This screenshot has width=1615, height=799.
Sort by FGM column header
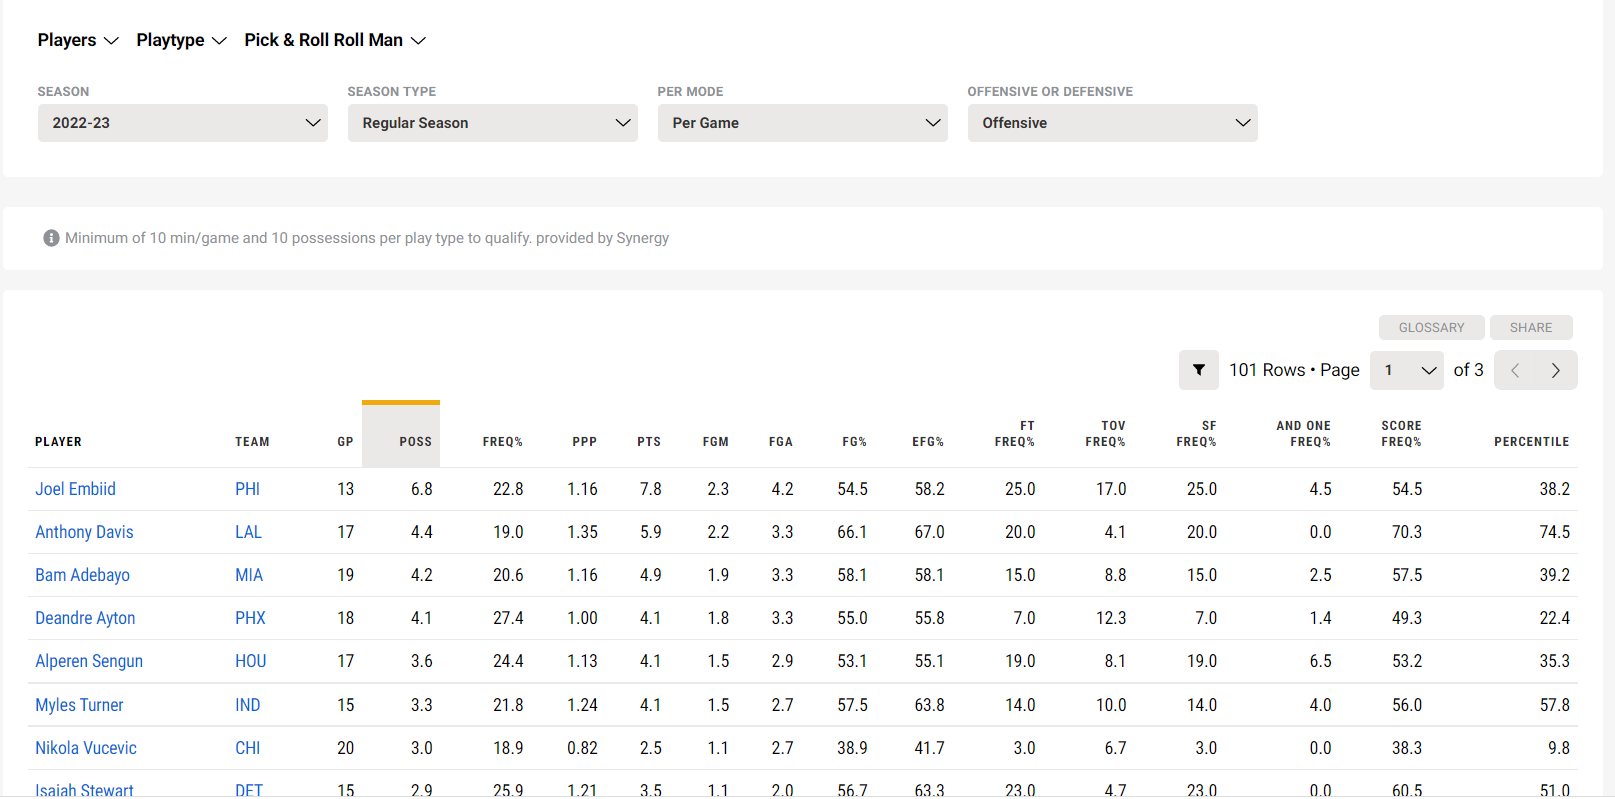[x=715, y=442]
